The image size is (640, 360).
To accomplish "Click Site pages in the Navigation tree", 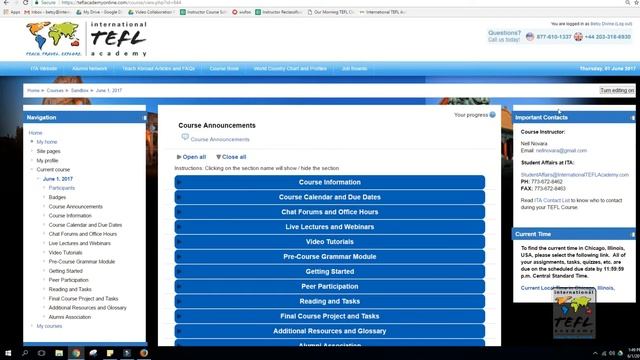I will (49, 151).
